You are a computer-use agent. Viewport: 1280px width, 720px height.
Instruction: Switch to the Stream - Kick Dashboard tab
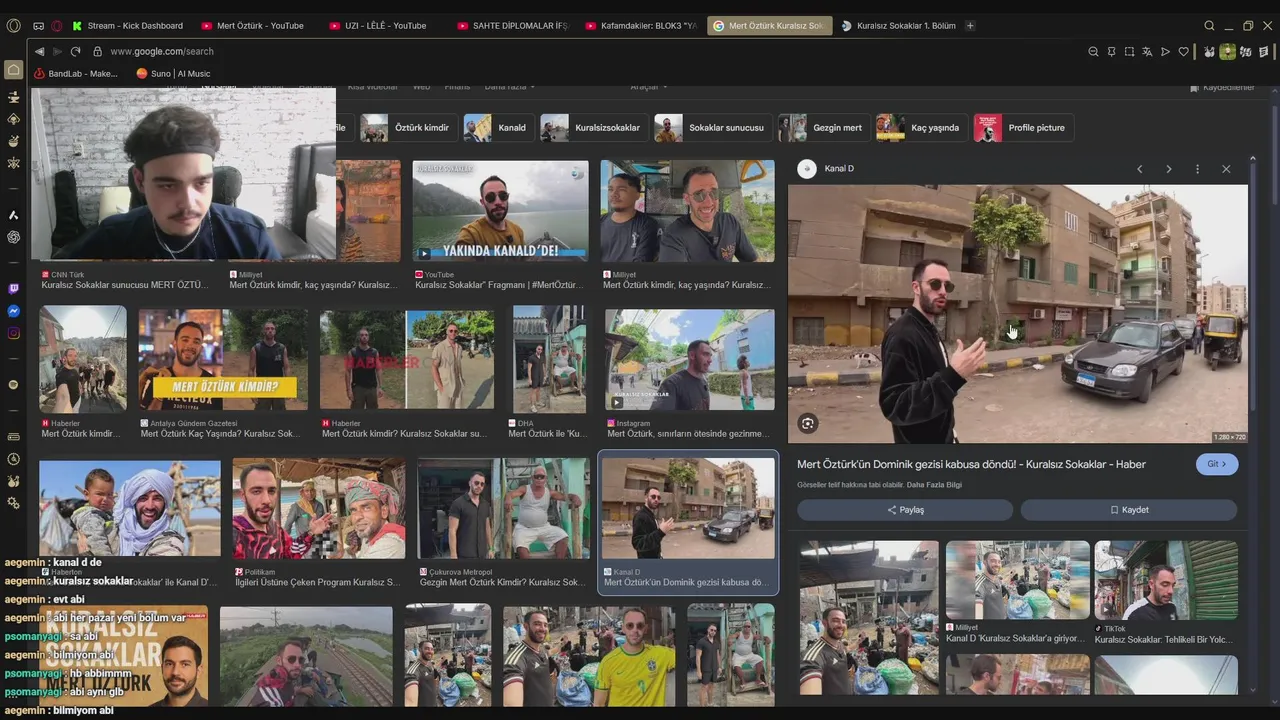coord(129,26)
